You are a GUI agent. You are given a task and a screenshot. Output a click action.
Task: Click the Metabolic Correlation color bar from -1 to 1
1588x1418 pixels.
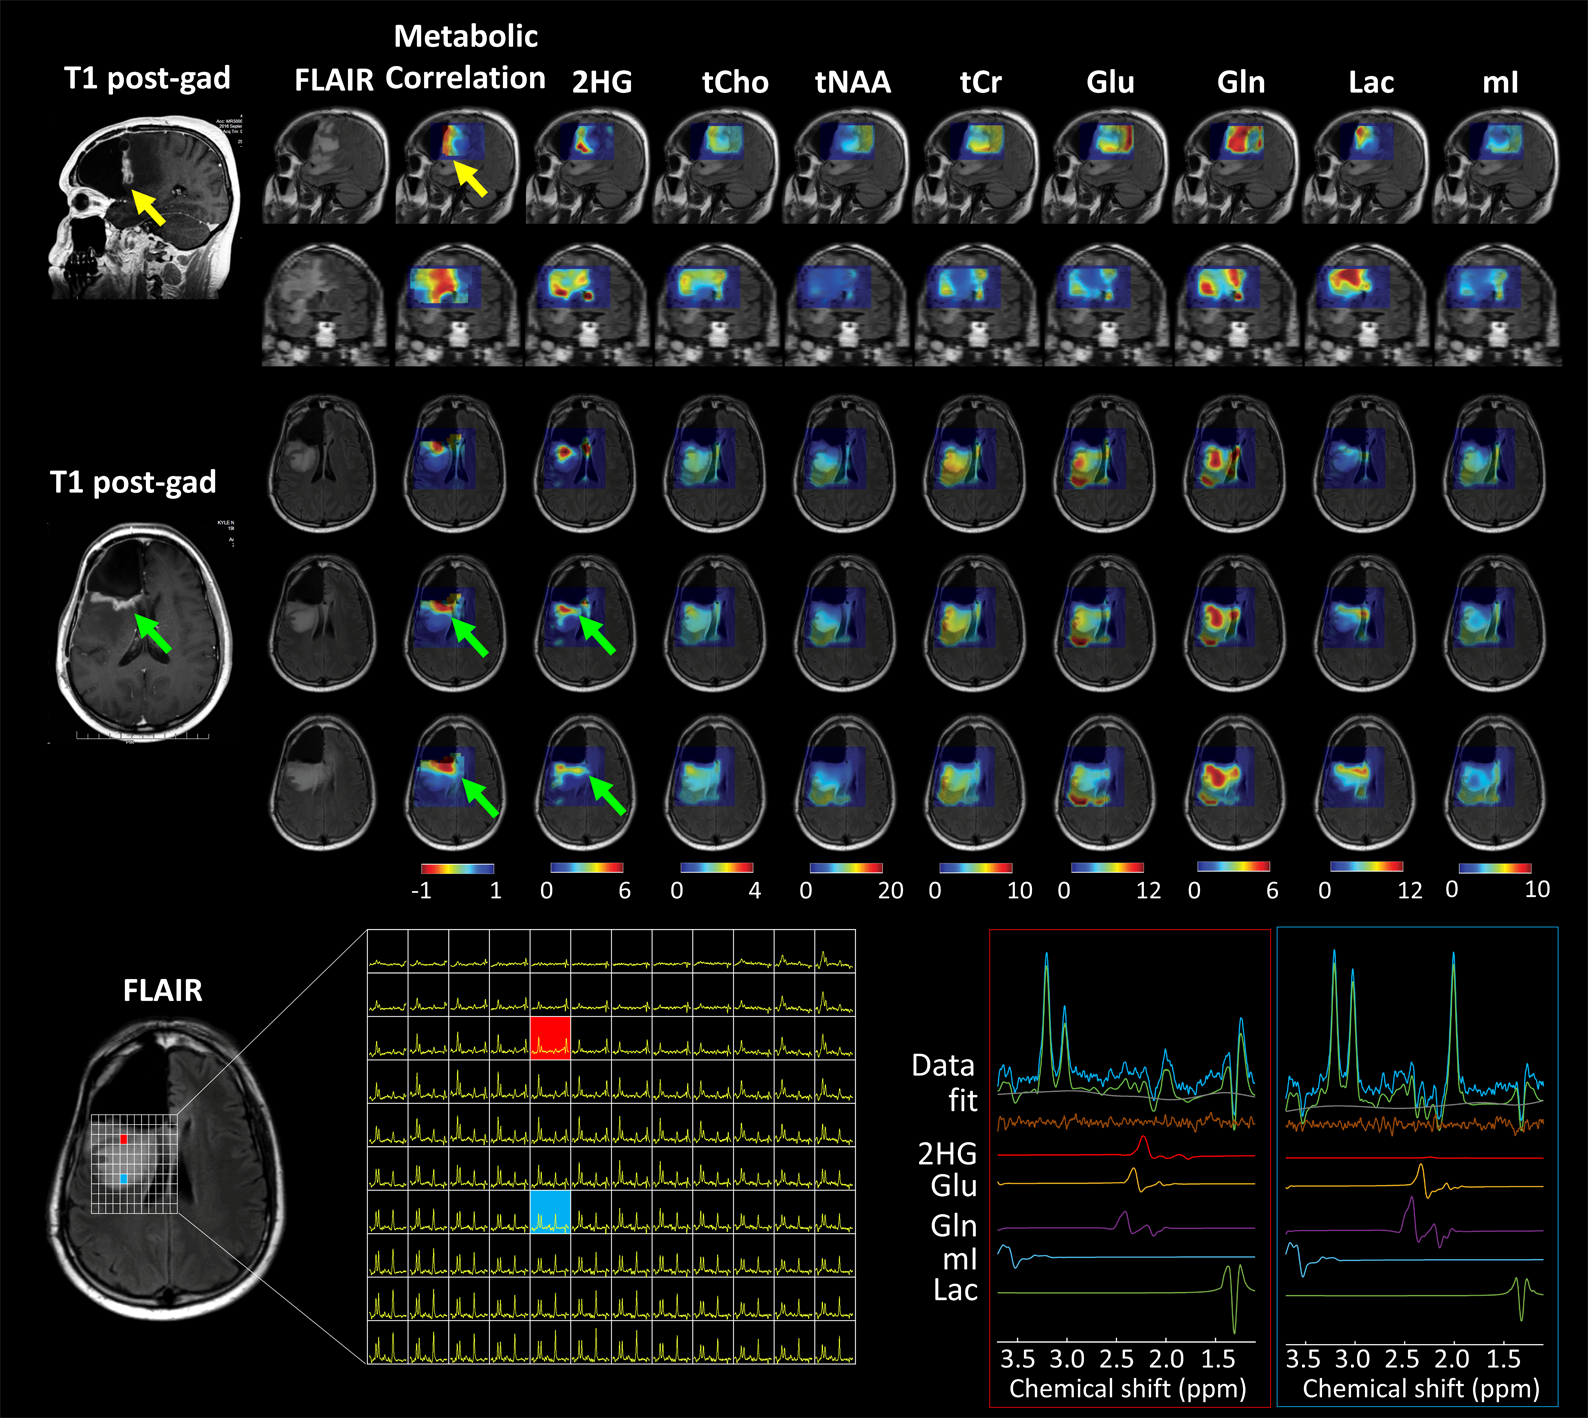pyautogui.click(x=457, y=868)
